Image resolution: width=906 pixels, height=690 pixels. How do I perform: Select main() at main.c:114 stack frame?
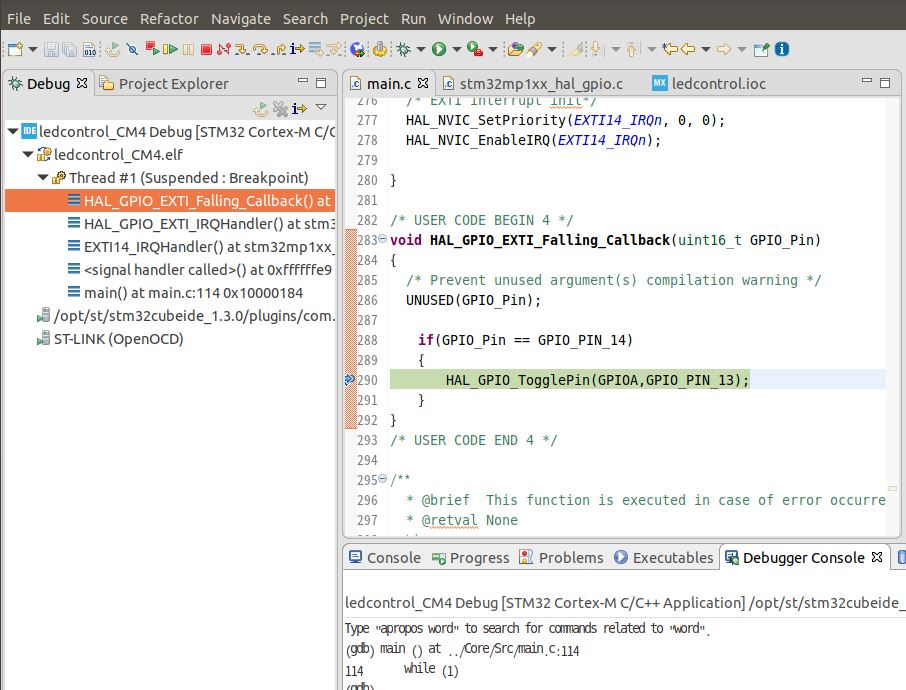point(185,293)
